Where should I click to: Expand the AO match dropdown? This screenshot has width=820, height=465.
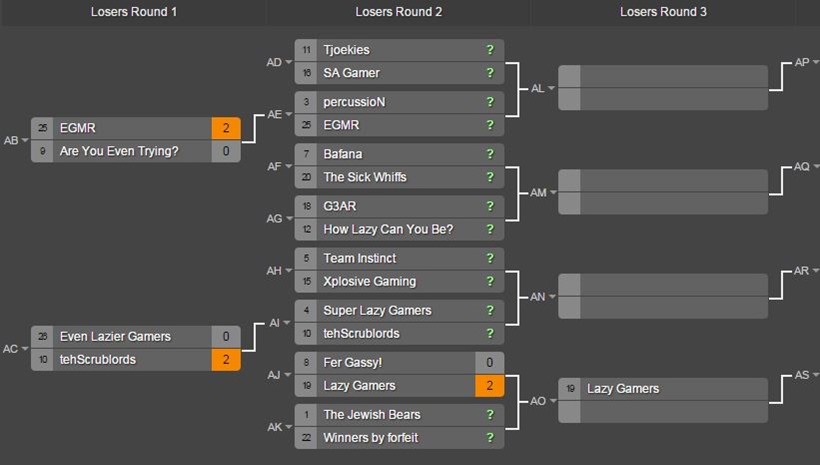click(x=553, y=401)
